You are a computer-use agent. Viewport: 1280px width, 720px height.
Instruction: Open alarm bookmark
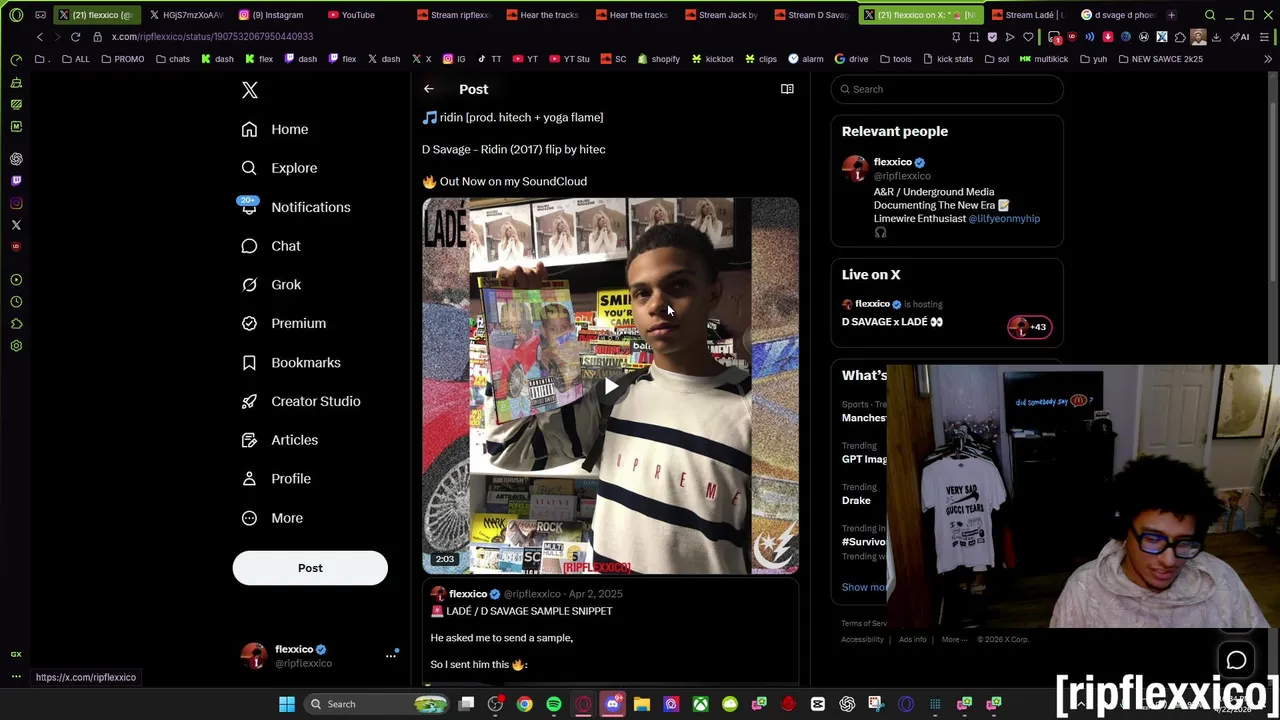pos(805,59)
